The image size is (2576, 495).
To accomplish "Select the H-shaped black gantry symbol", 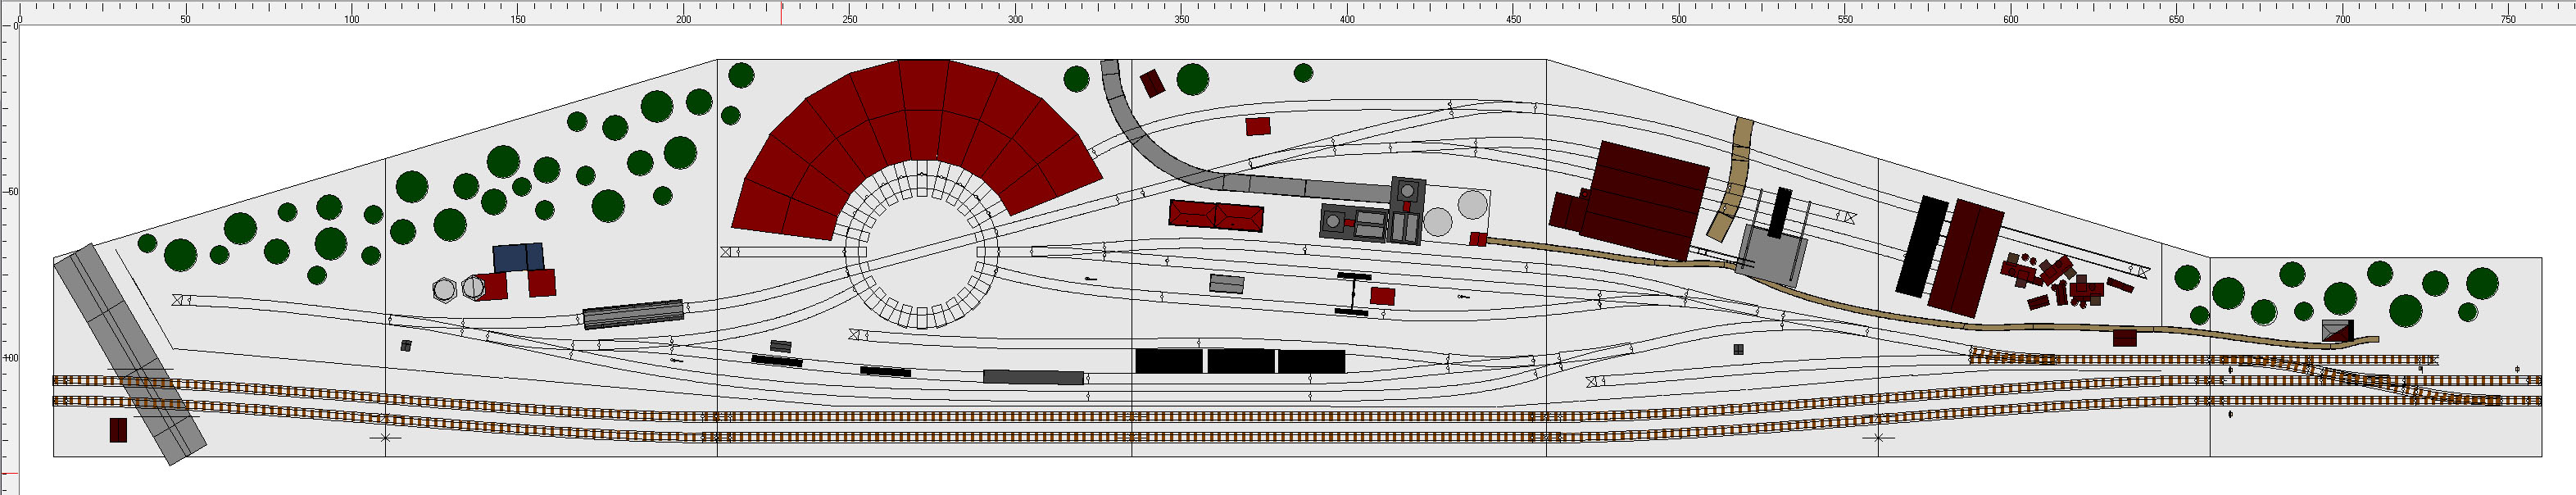I will [x=1352, y=294].
